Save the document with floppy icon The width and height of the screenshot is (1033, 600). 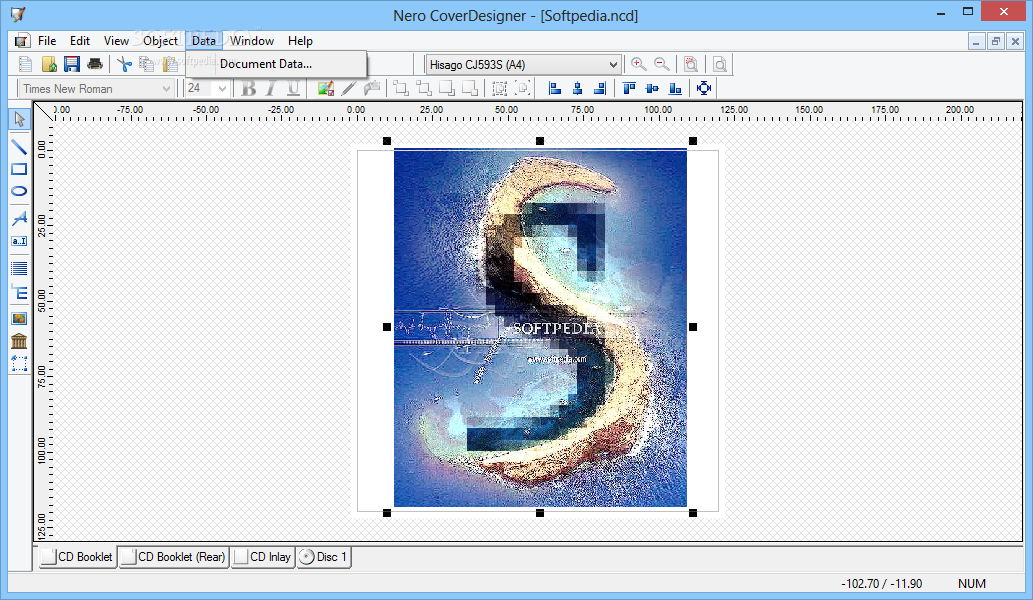72,64
